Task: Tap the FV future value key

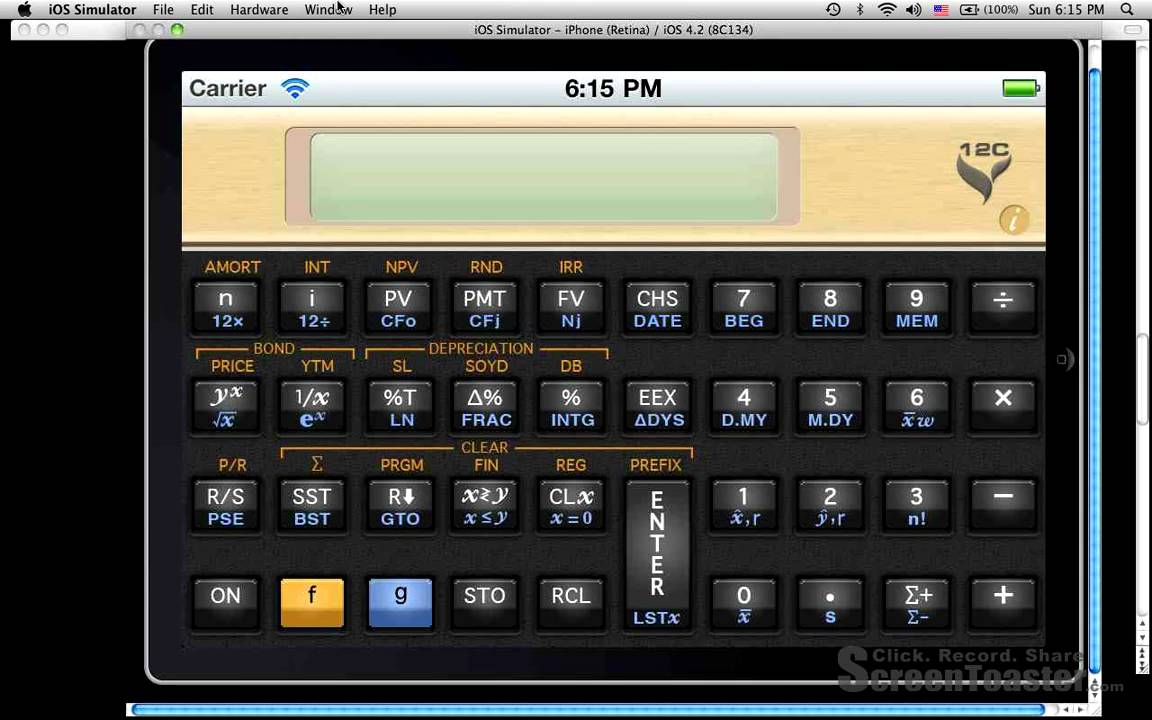Action: point(571,309)
